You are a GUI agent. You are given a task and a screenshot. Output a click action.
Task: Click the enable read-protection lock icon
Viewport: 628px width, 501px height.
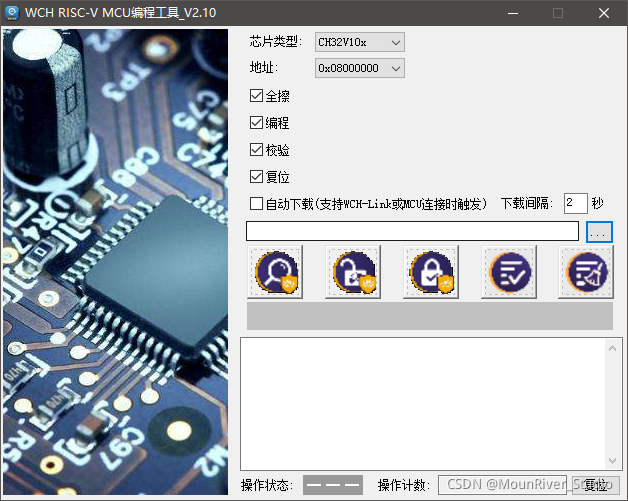point(431,272)
